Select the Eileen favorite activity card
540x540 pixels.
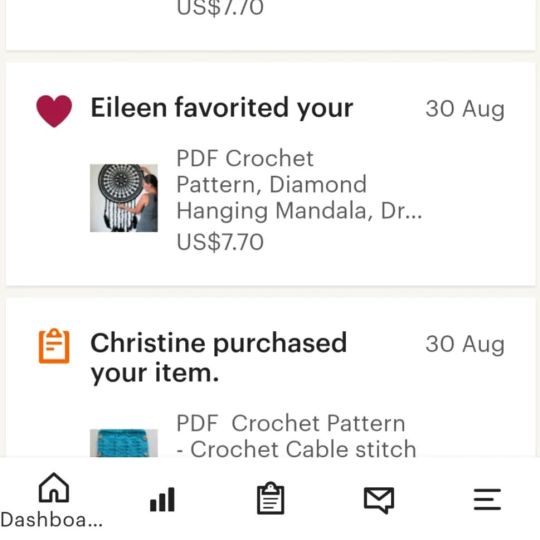271,174
